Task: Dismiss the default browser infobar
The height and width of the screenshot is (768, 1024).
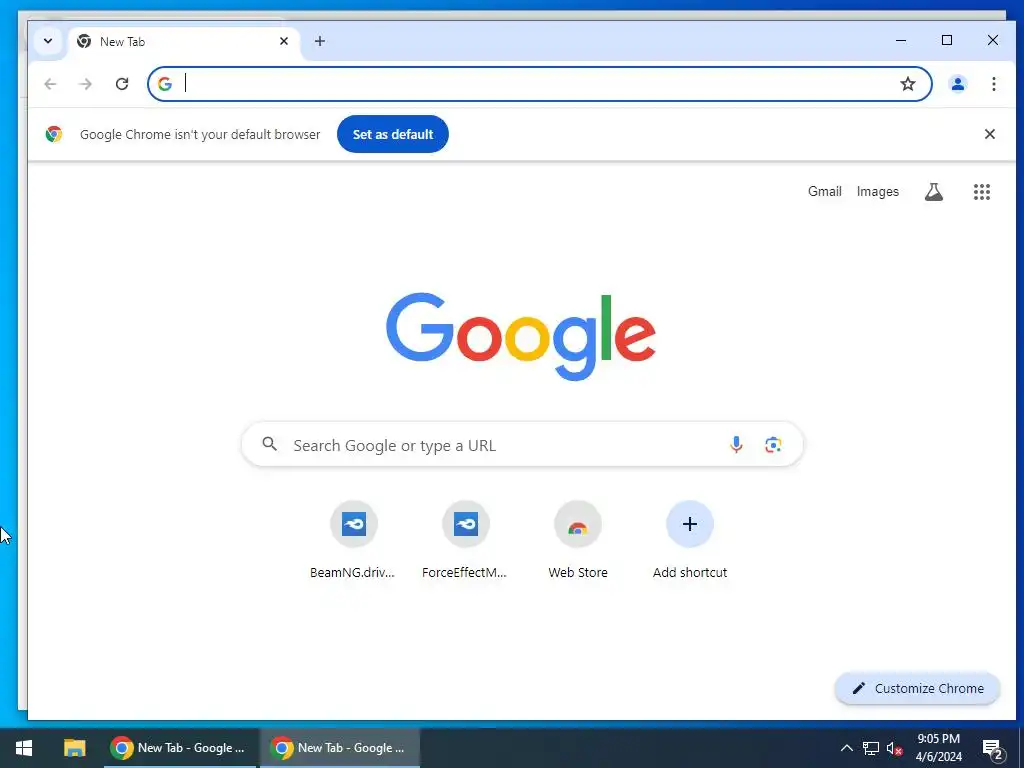Action: pos(989,134)
